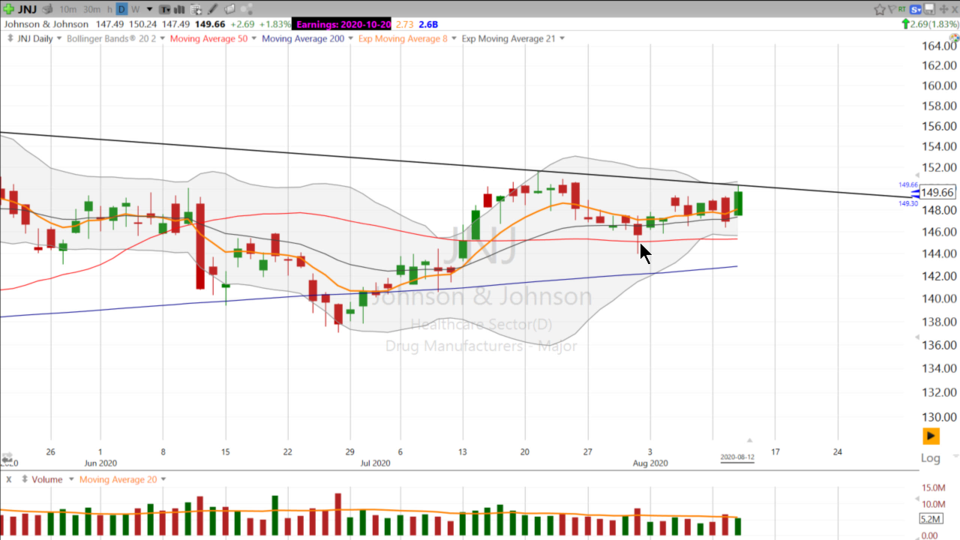Select the 10m timeframe button
The image size is (960, 540).
pos(68,9)
